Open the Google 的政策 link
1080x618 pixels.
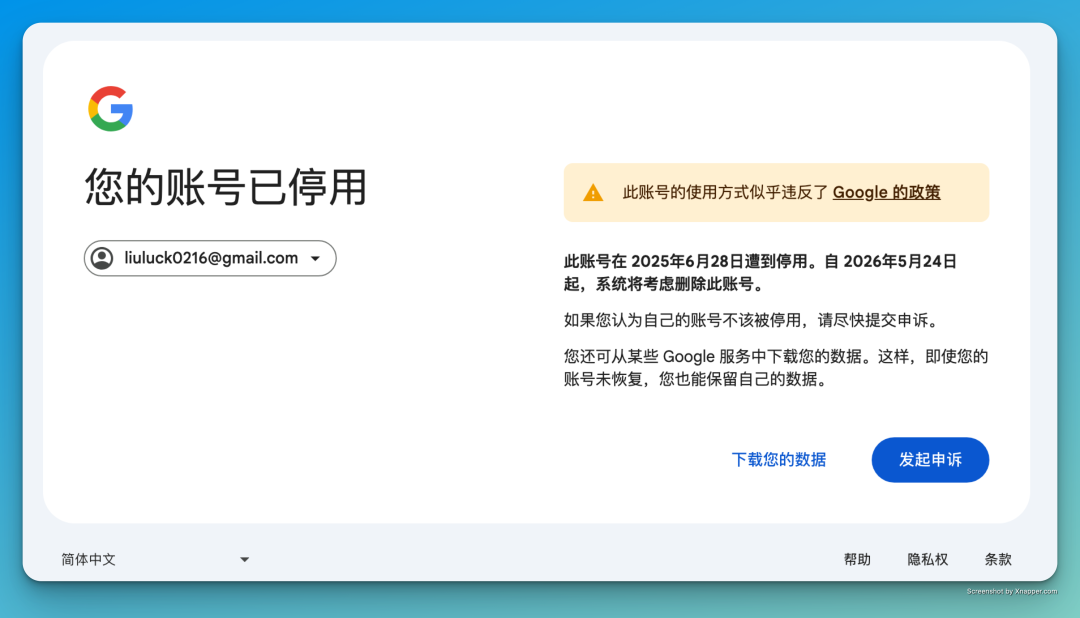pyautogui.click(x=886, y=192)
